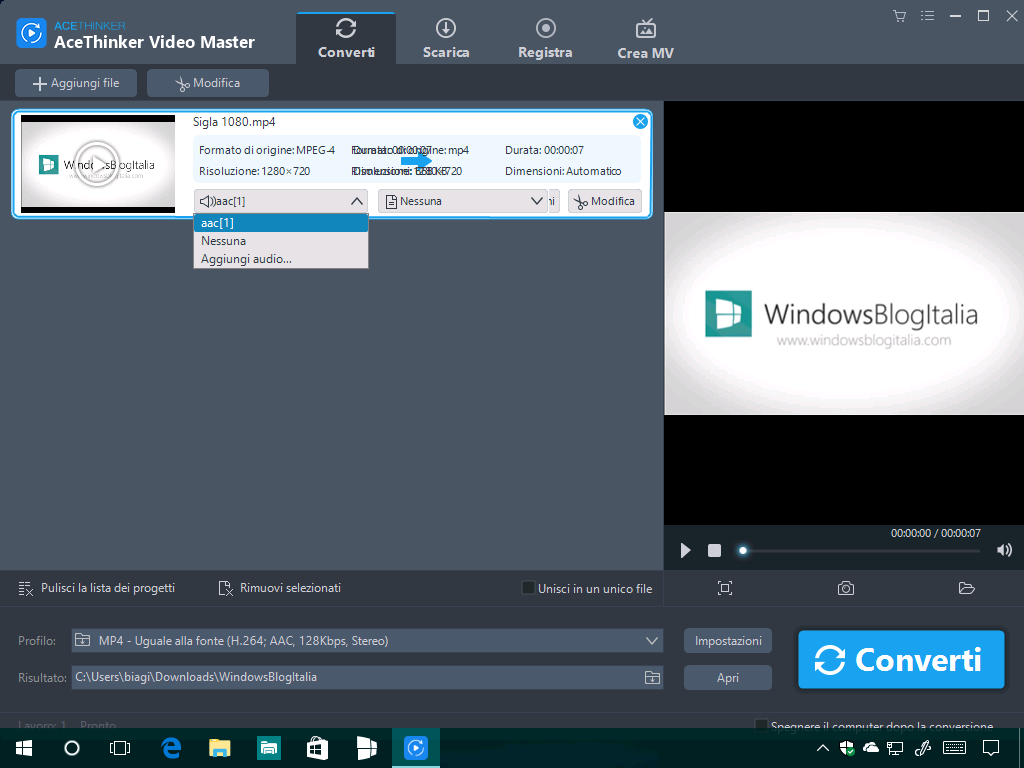Click Rimuovi selezionati

click(280, 588)
